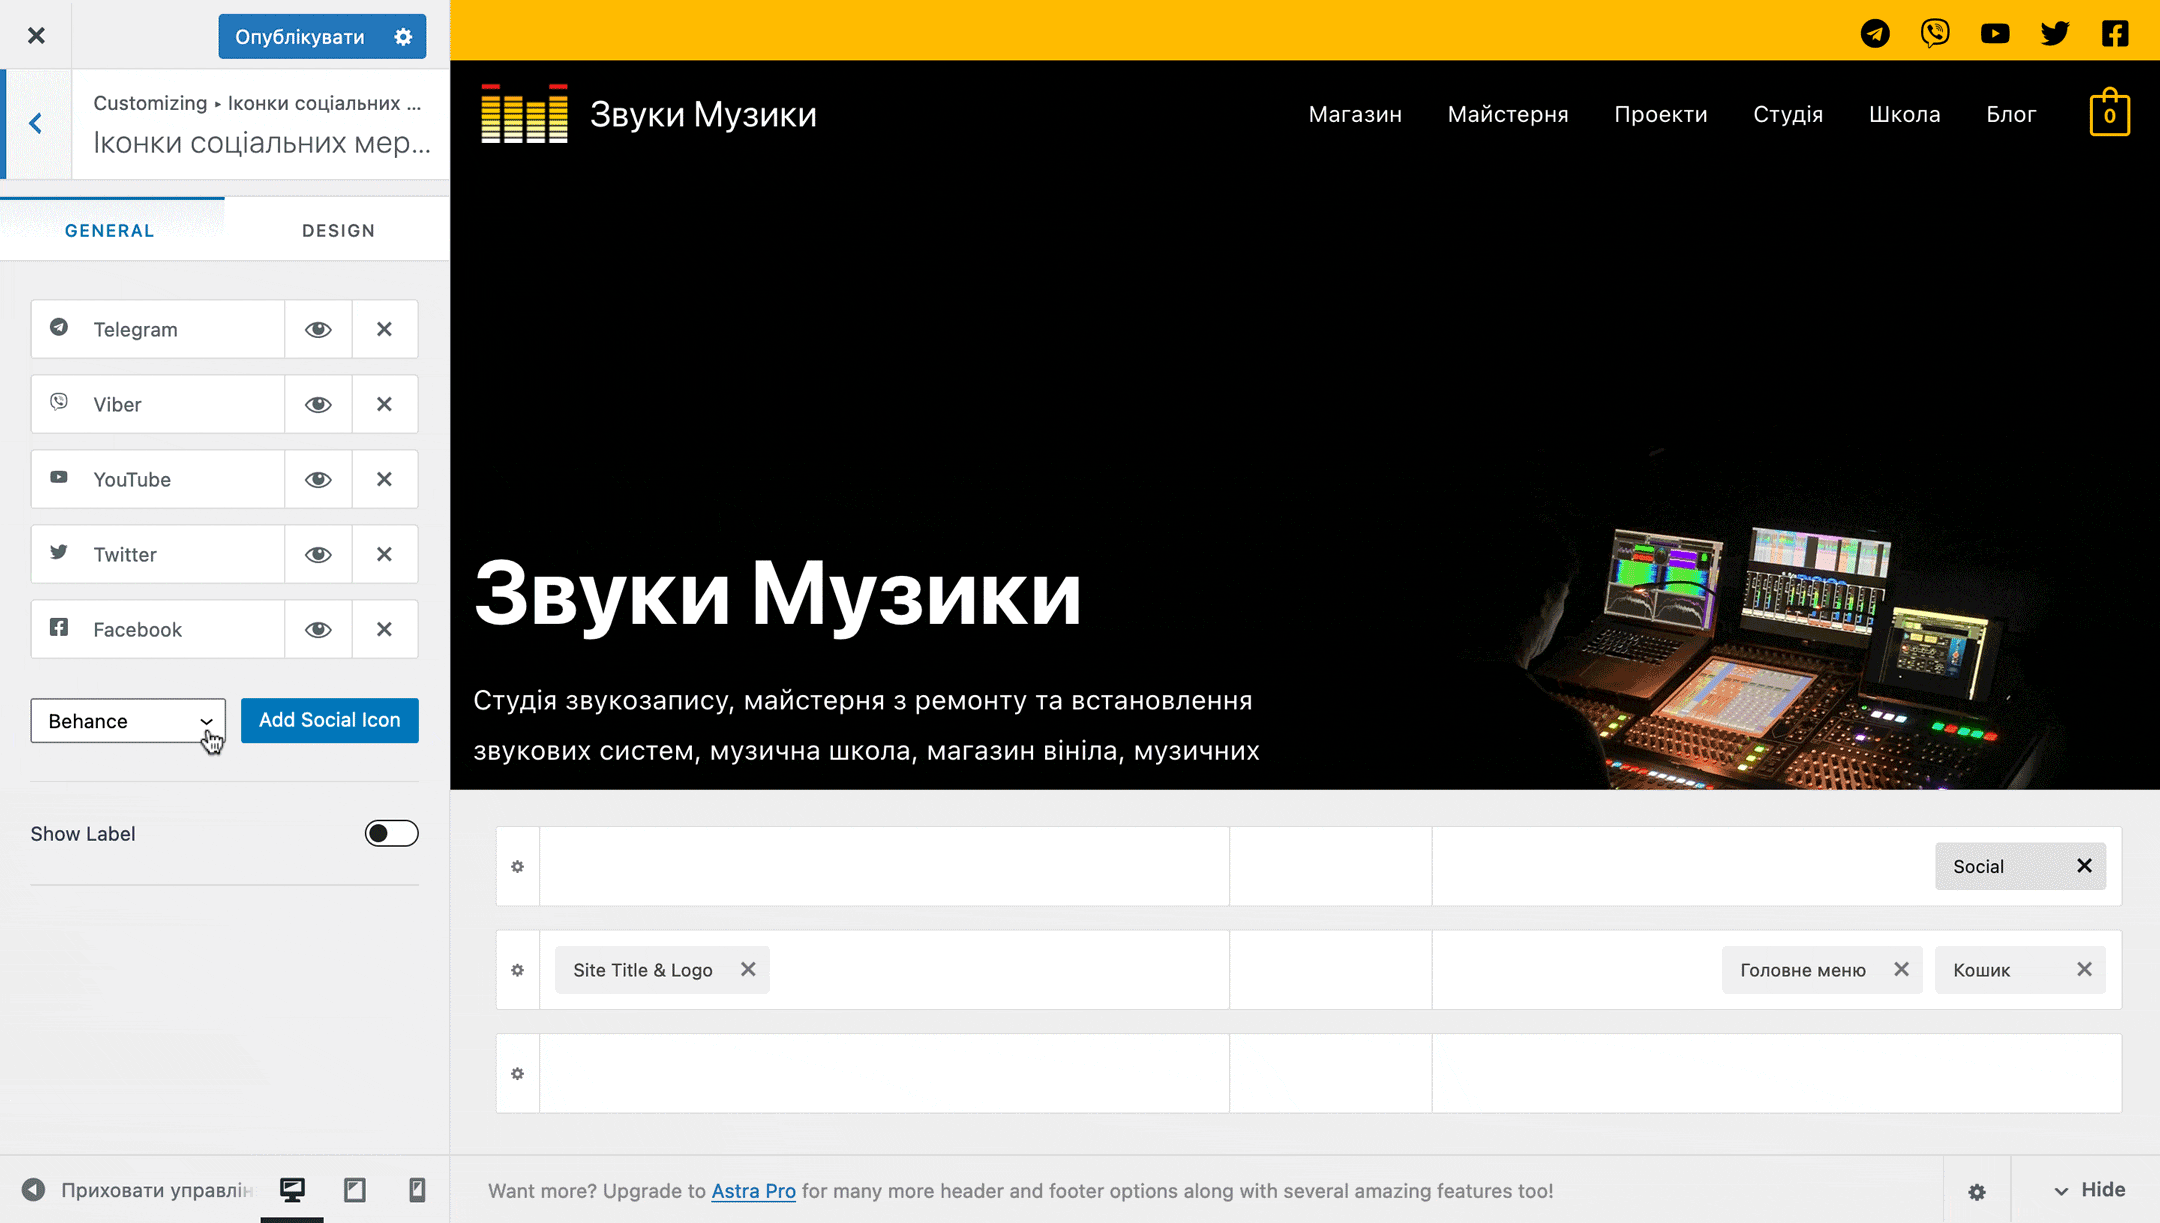Open the Проекти menu item

pyautogui.click(x=1661, y=114)
